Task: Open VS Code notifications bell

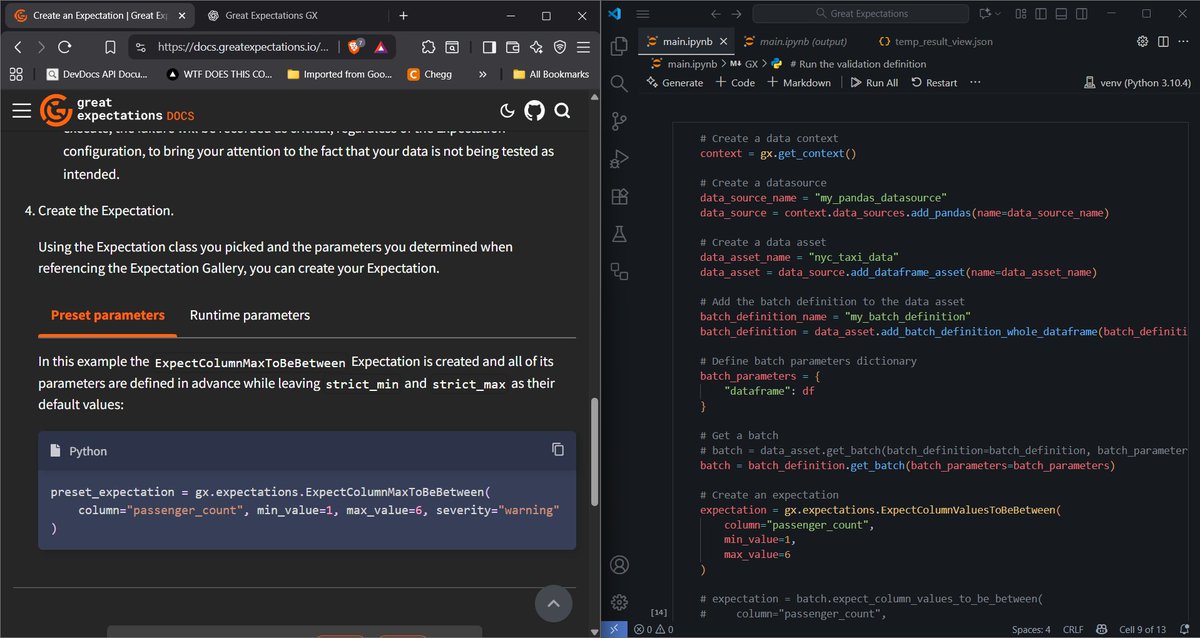Action: tap(1185, 629)
